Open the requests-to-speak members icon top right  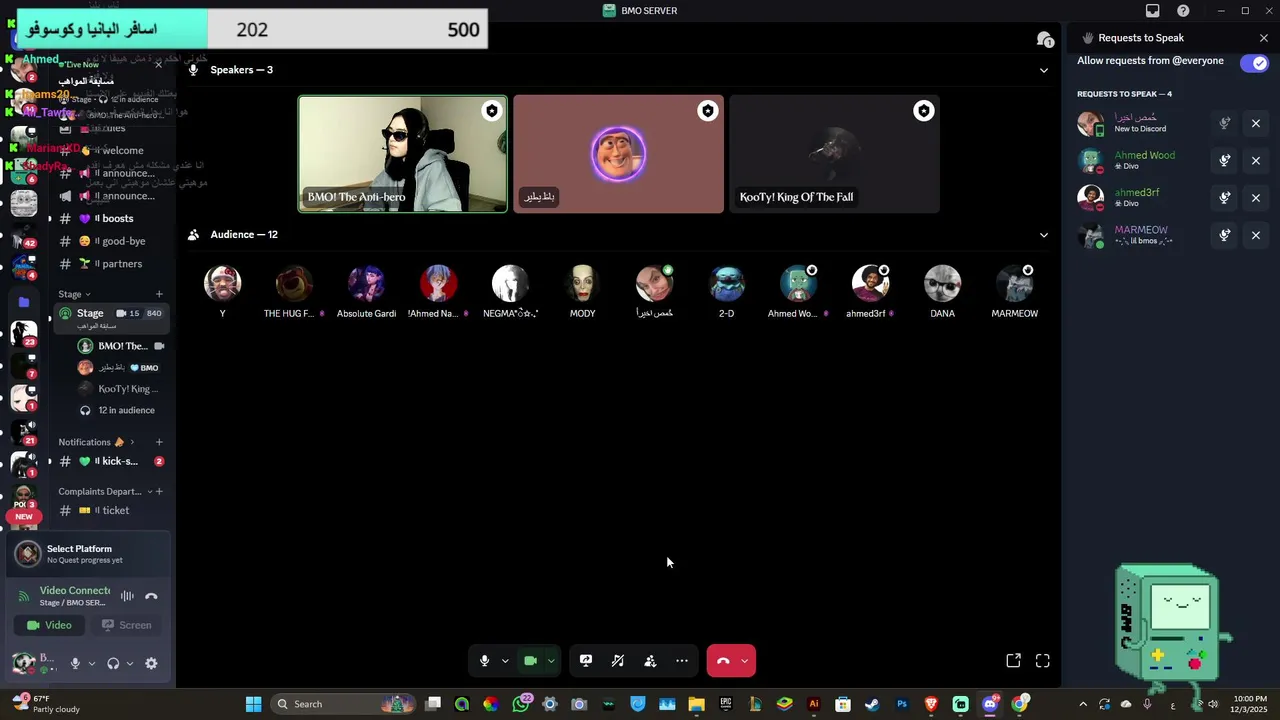(x=1044, y=39)
